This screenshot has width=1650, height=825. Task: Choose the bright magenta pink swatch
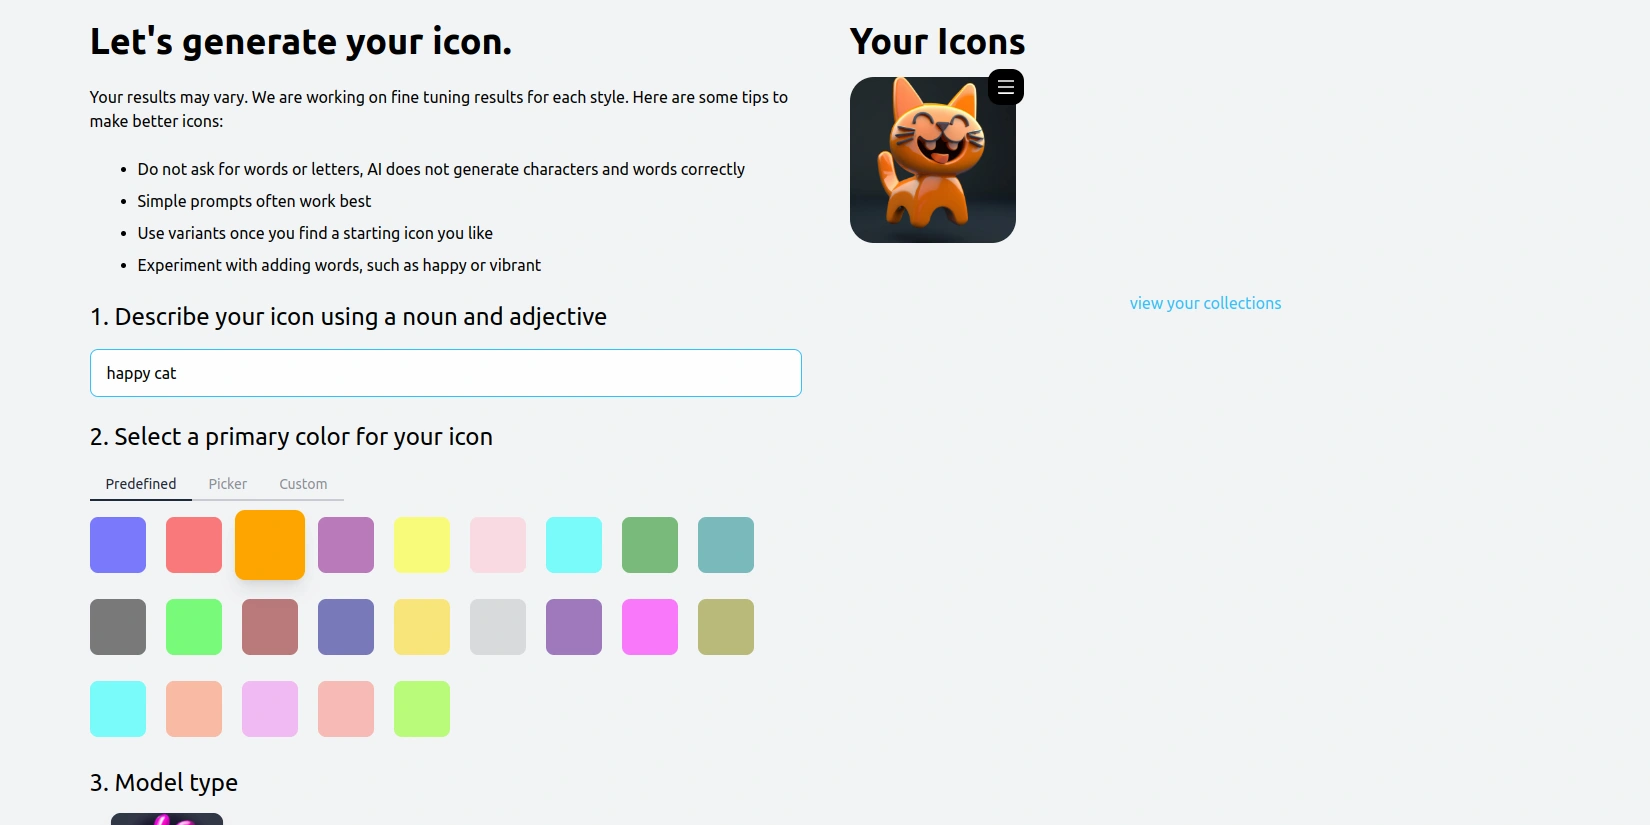coord(649,627)
